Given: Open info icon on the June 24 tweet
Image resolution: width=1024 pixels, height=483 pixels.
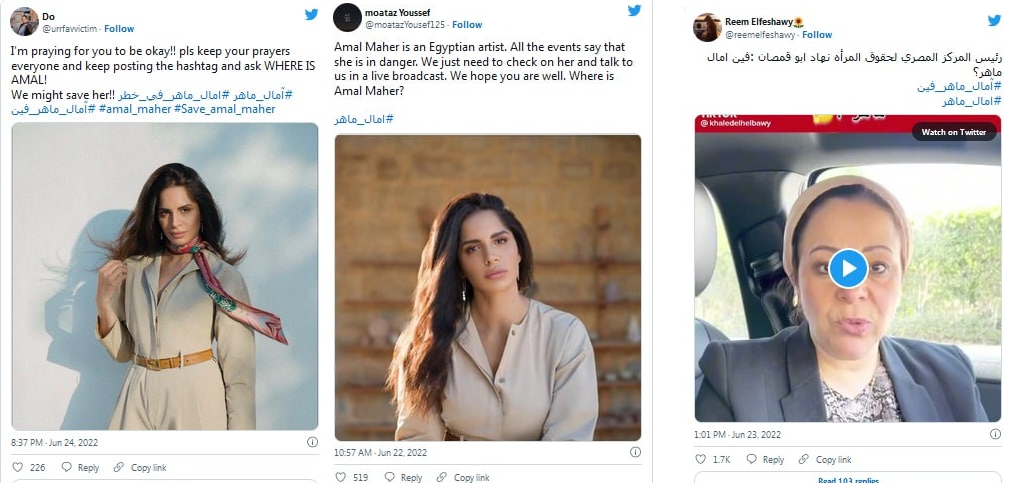Looking at the screenshot, I should point(312,441).
